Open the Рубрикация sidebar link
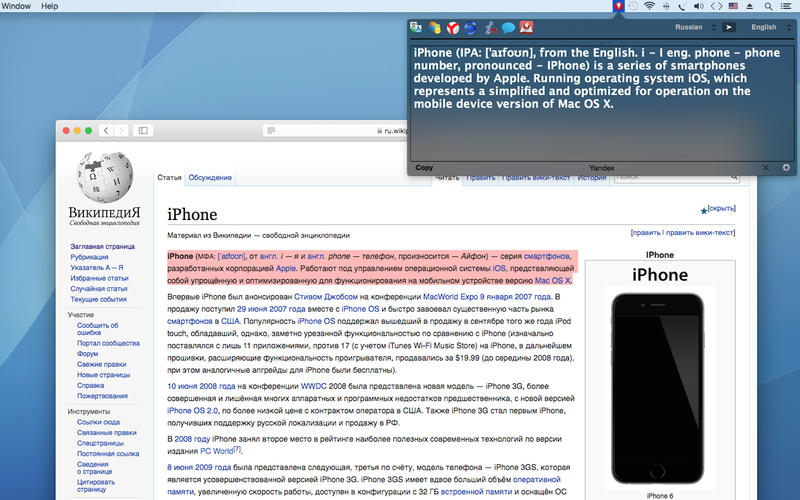 pyautogui.click(x=89, y=257)
